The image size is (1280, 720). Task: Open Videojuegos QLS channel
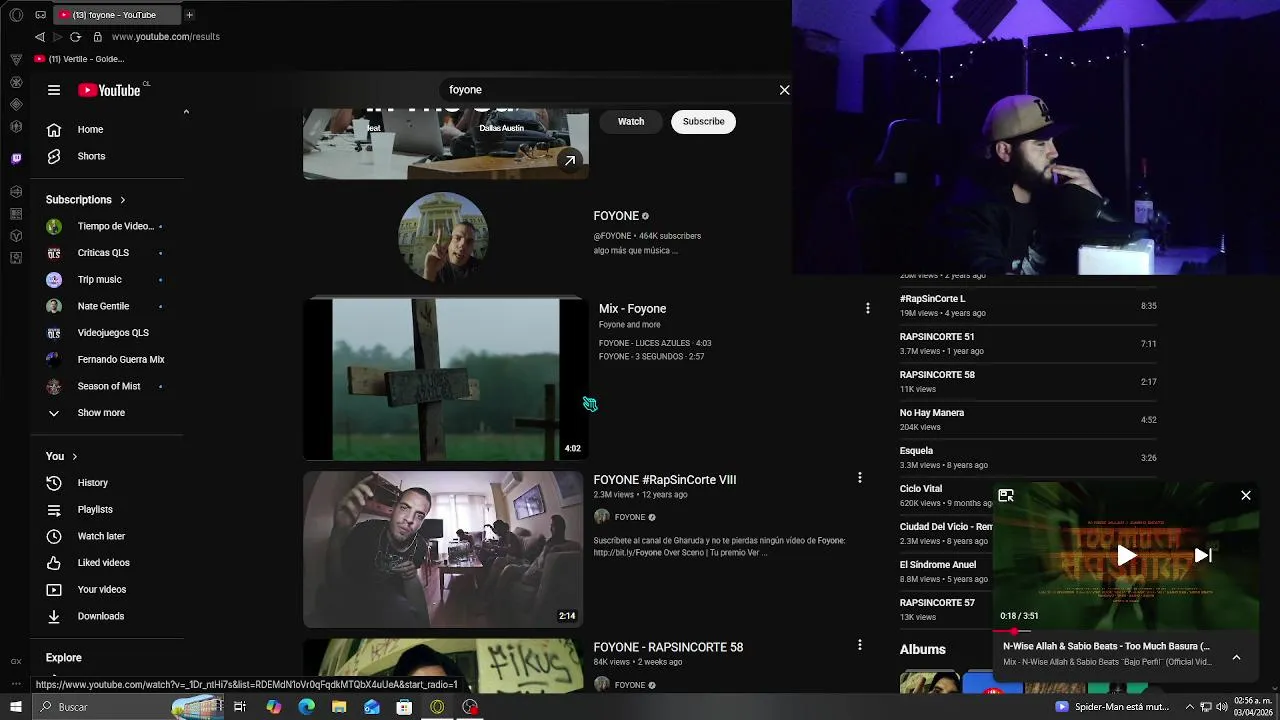[108, 333]
